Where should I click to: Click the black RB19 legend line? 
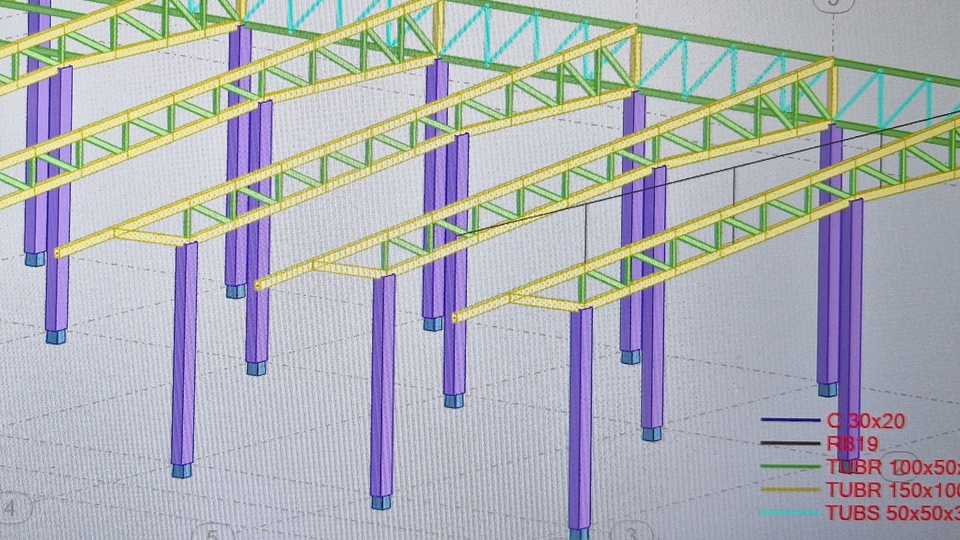(790, 443)
